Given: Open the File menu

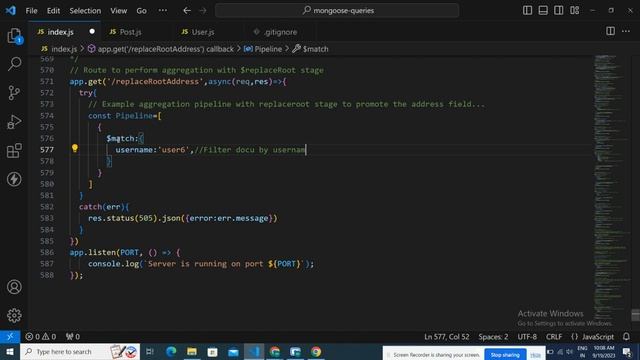Looking at the screenshot, I should pyautogui.click(x=31, y=11).
